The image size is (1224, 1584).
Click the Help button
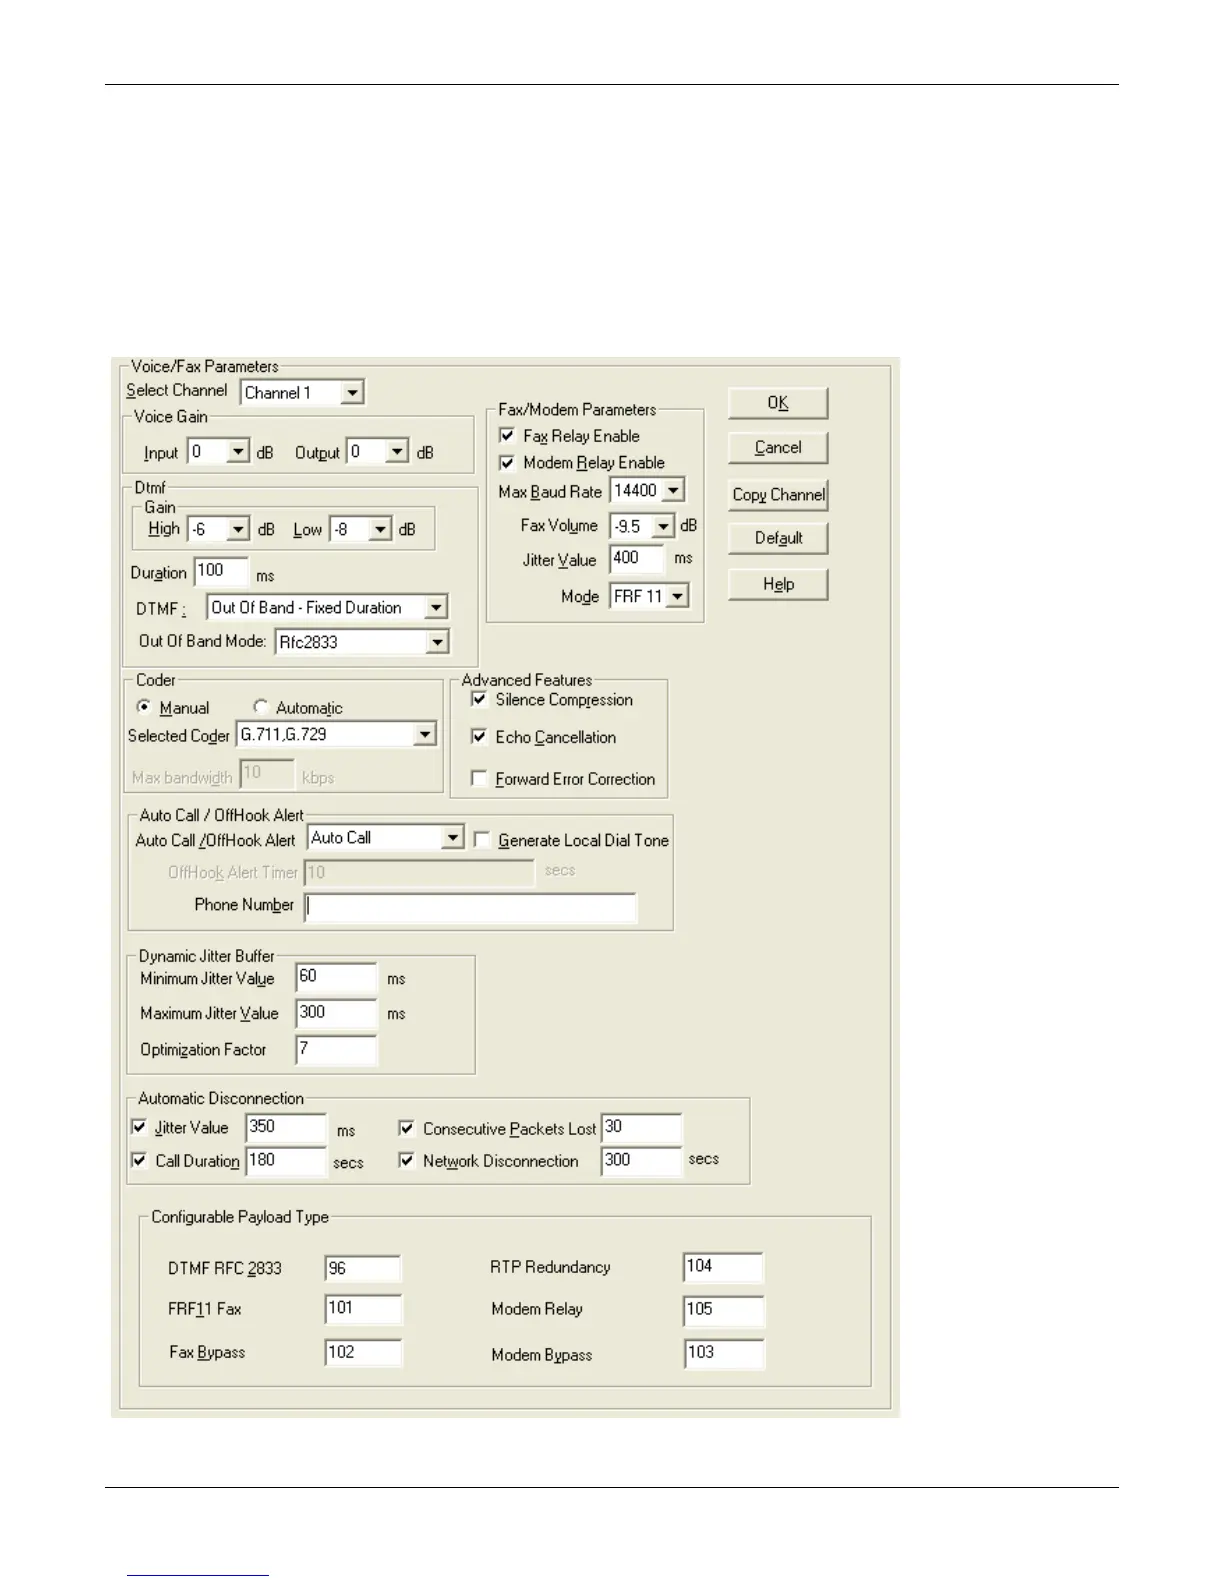tap(778, 584)
